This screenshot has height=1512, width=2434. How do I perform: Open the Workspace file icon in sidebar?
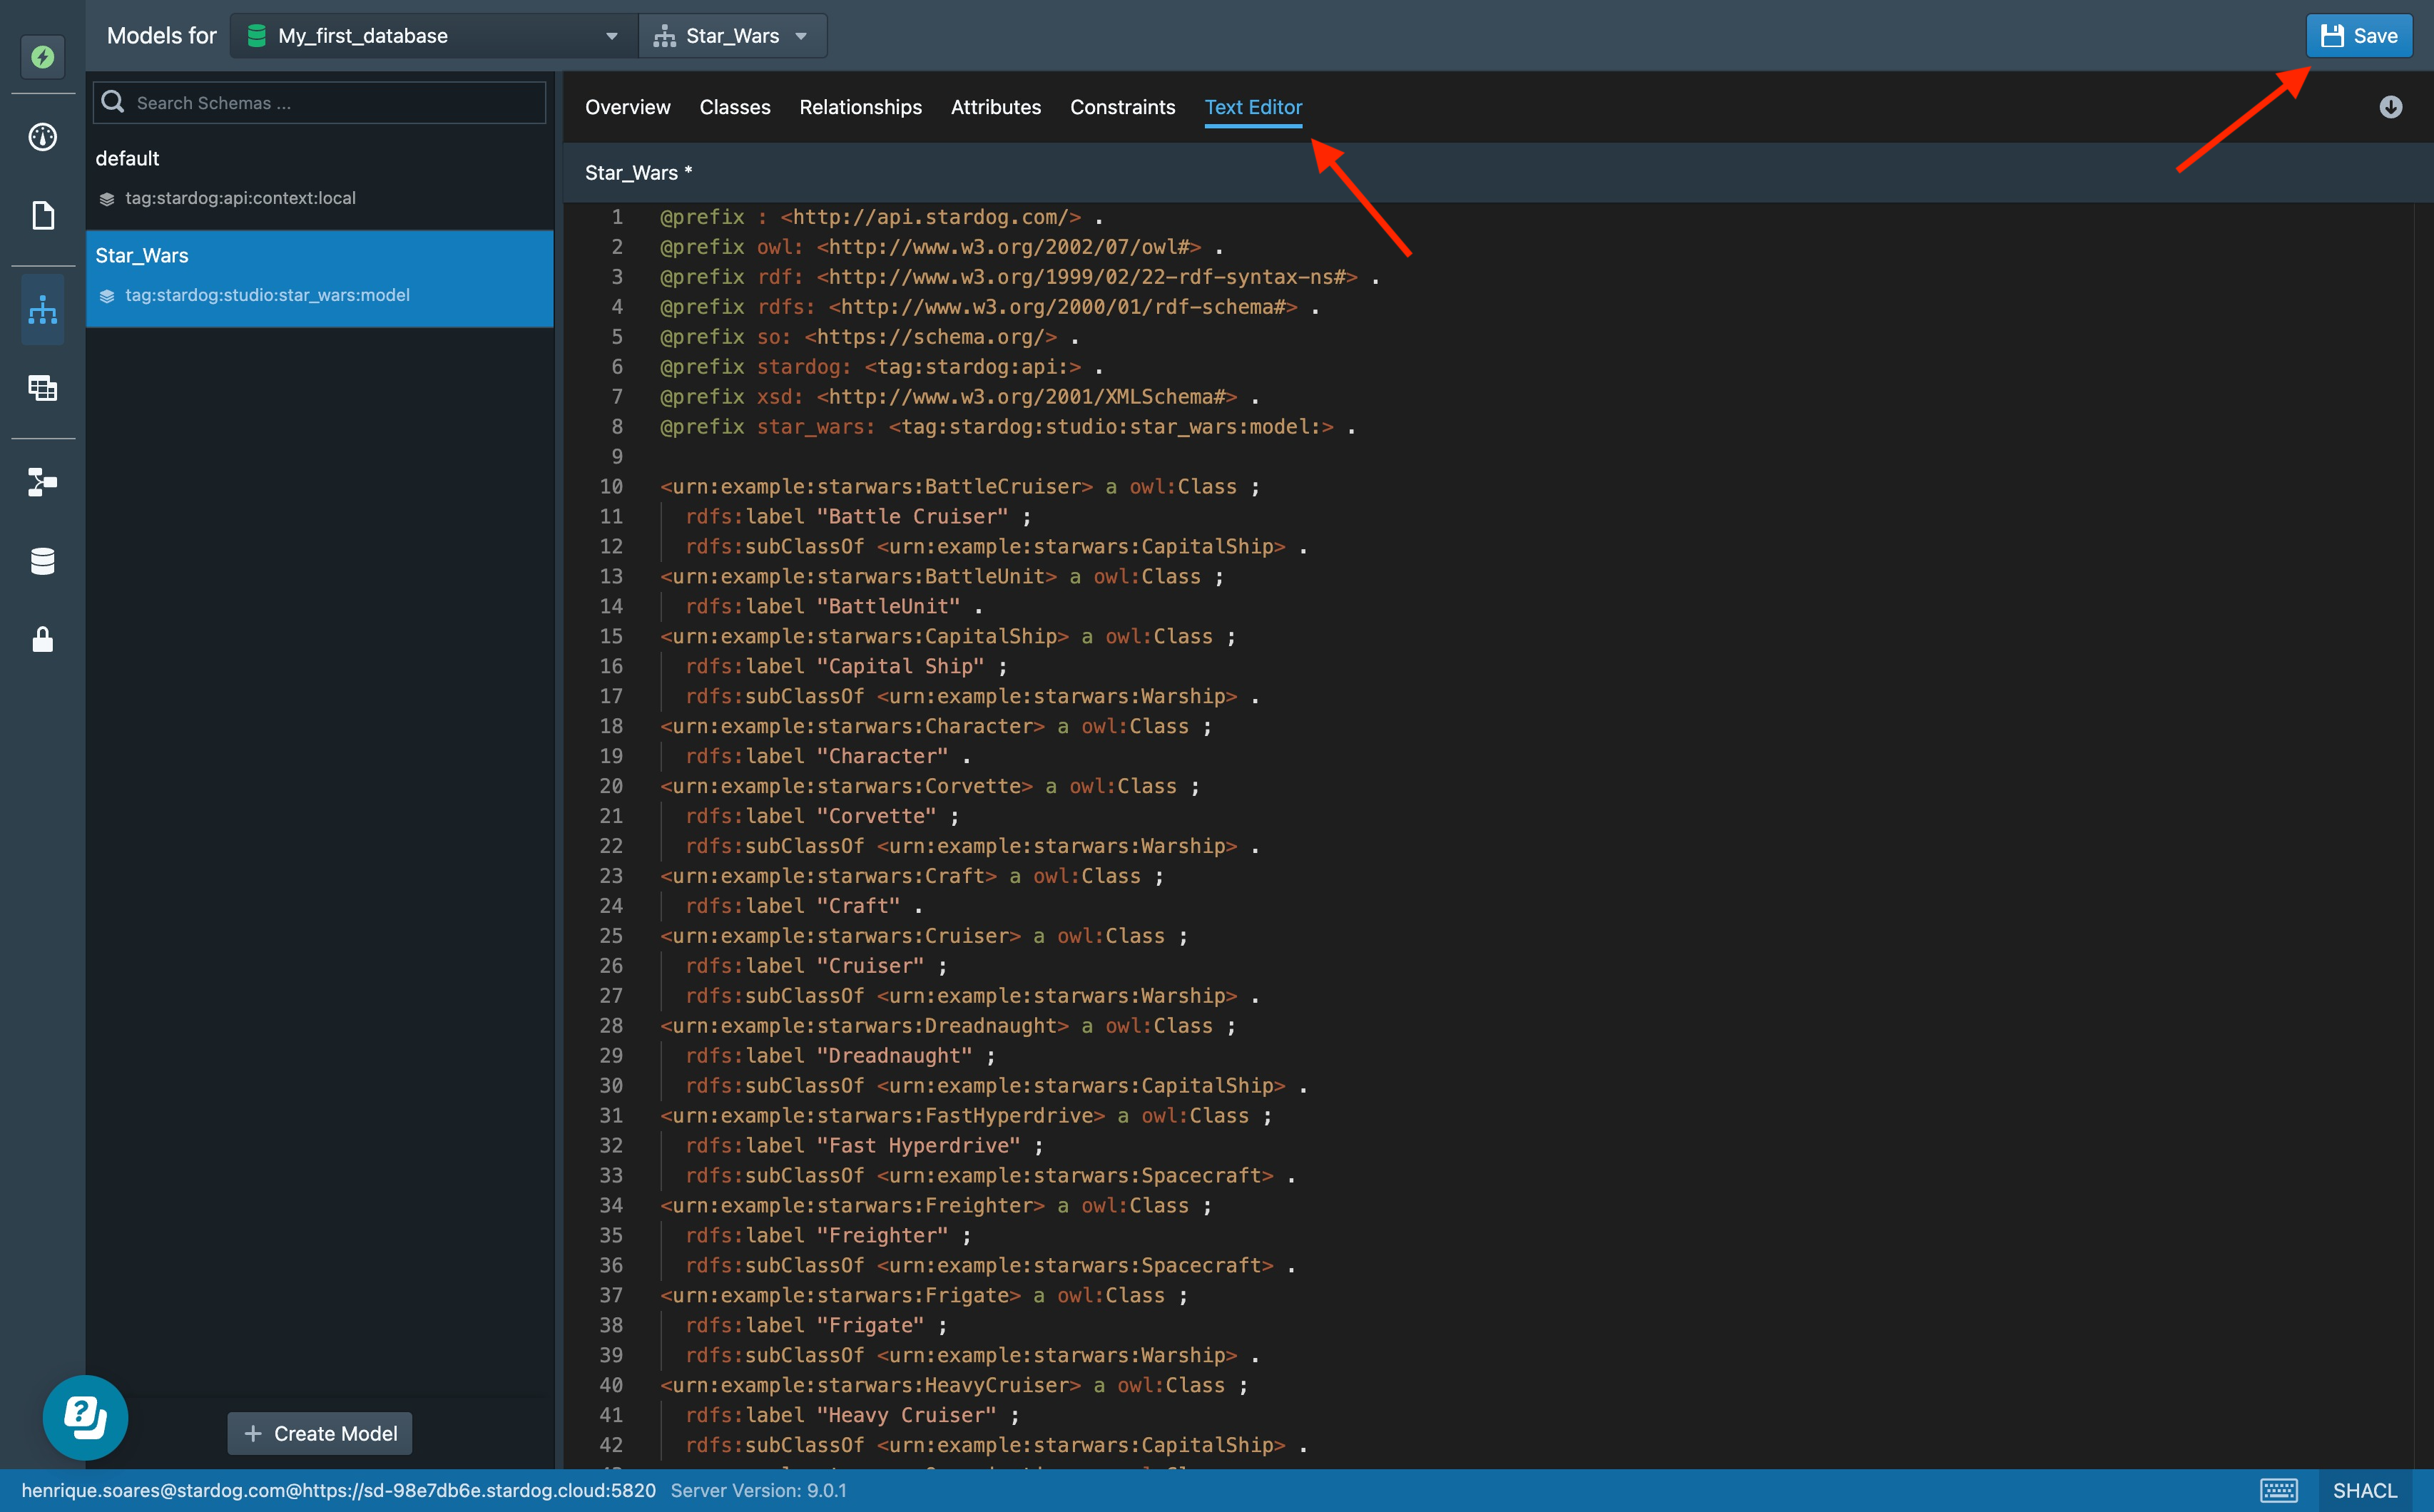tap(42, 215)
